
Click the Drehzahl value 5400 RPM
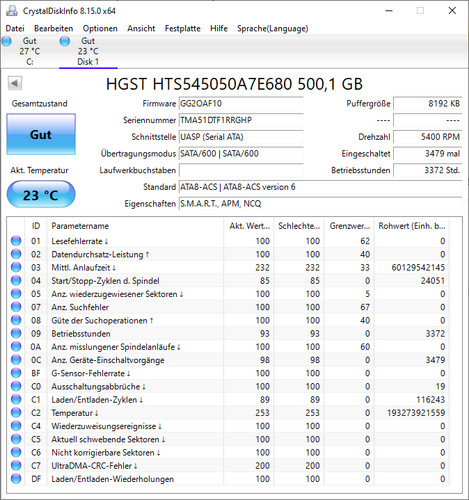(428, 137)
